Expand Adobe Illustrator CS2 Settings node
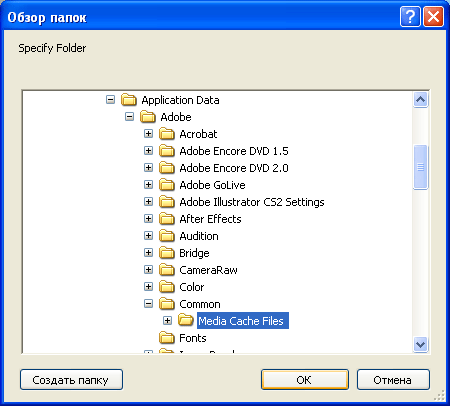Image resolution: width=450 pixels, height=406 pixels. (148, 202)
